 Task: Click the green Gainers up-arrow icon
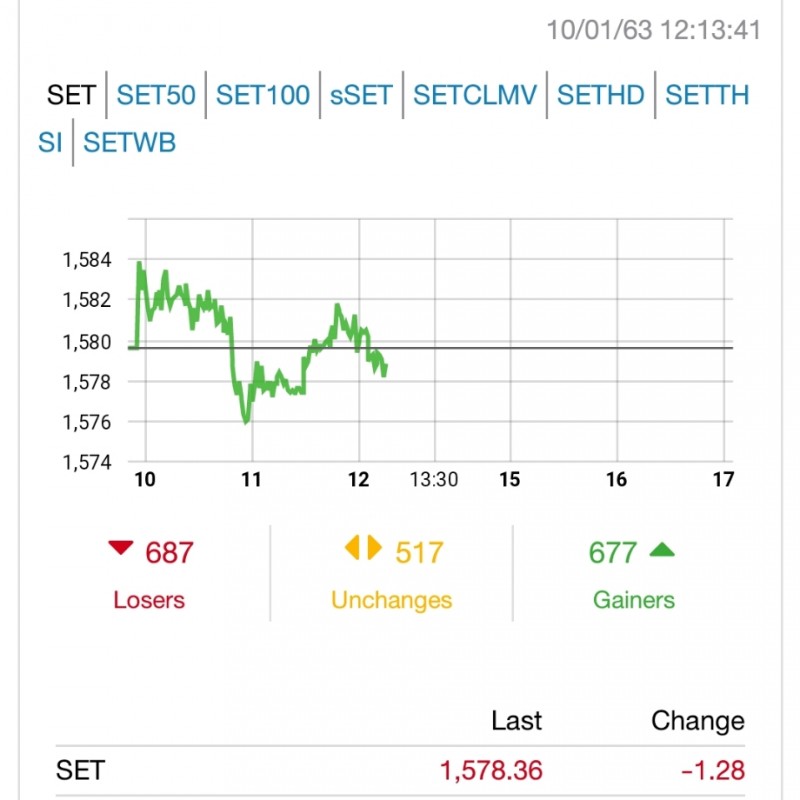coord(662,549)
